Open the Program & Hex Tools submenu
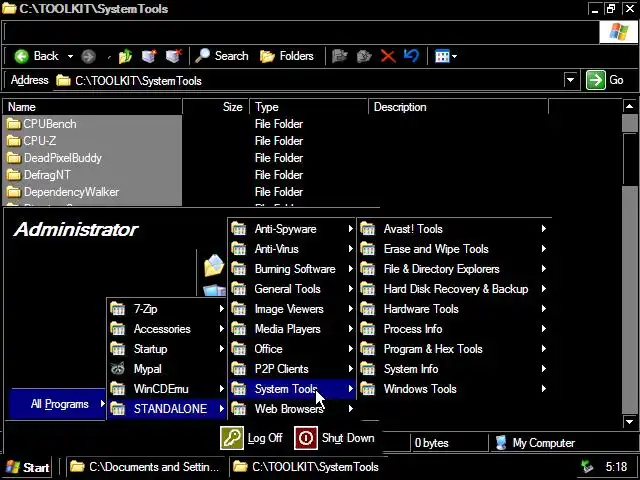Viewport: 640px width, 480px height. 454,349
